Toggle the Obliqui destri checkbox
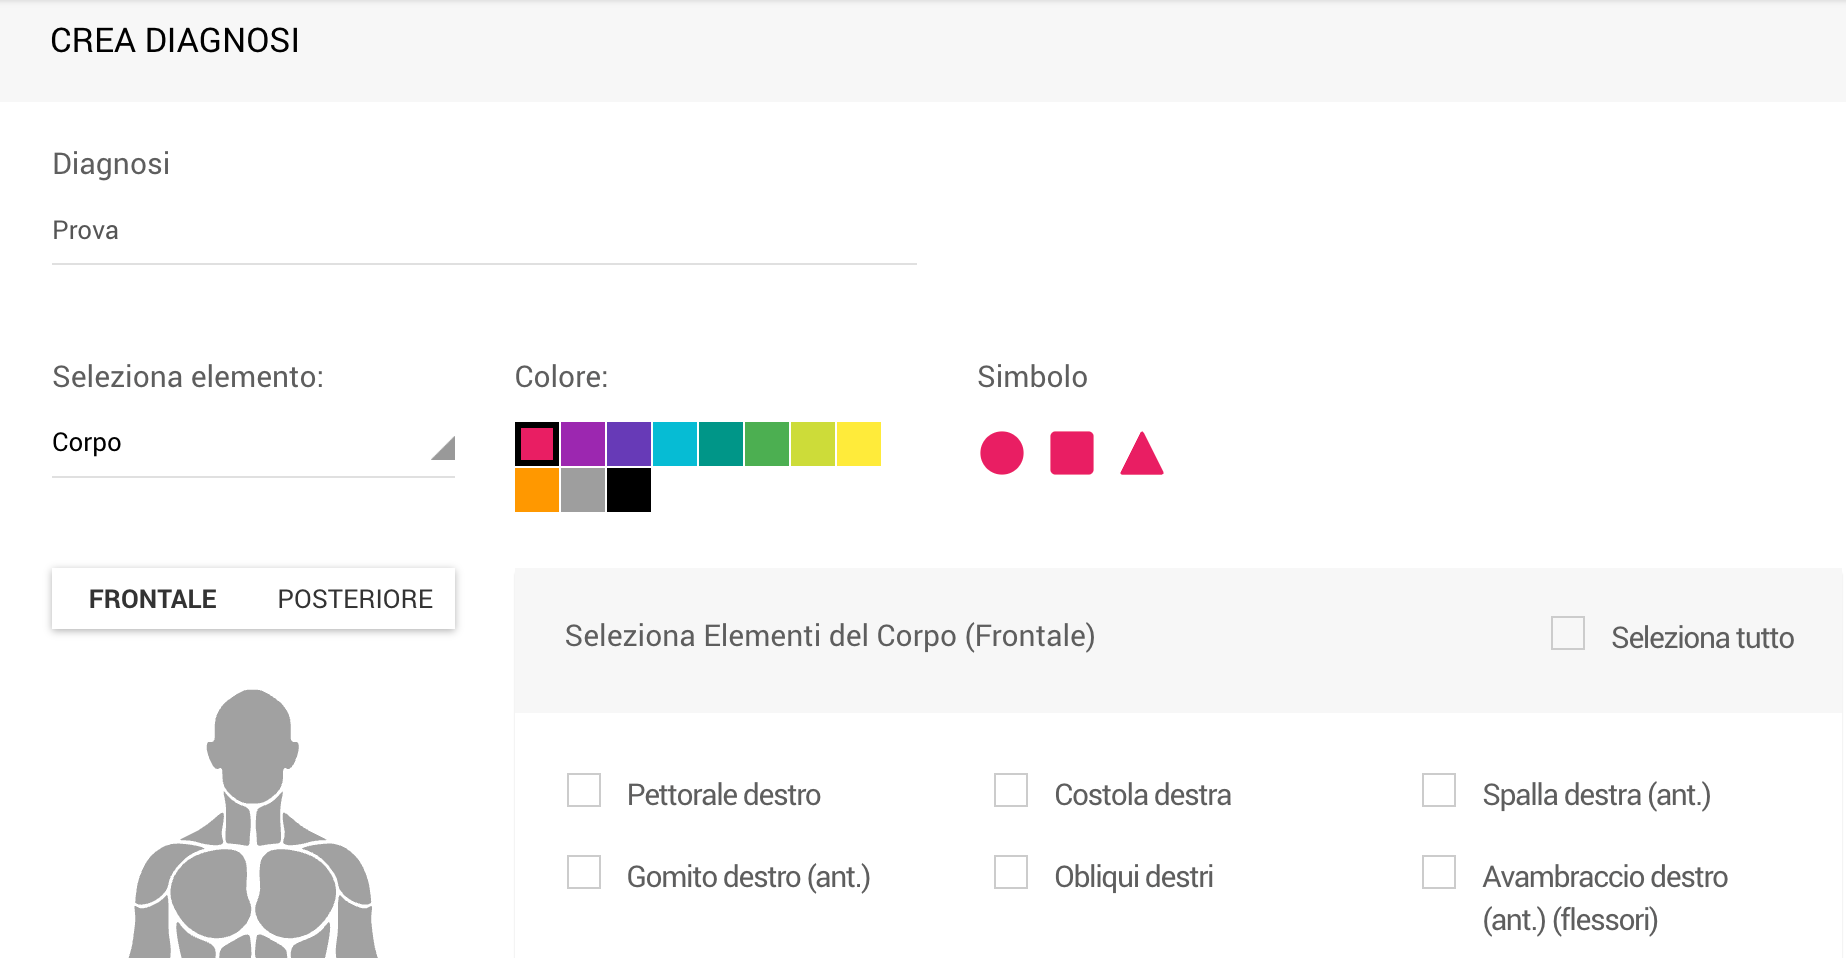 [1011, 872]
